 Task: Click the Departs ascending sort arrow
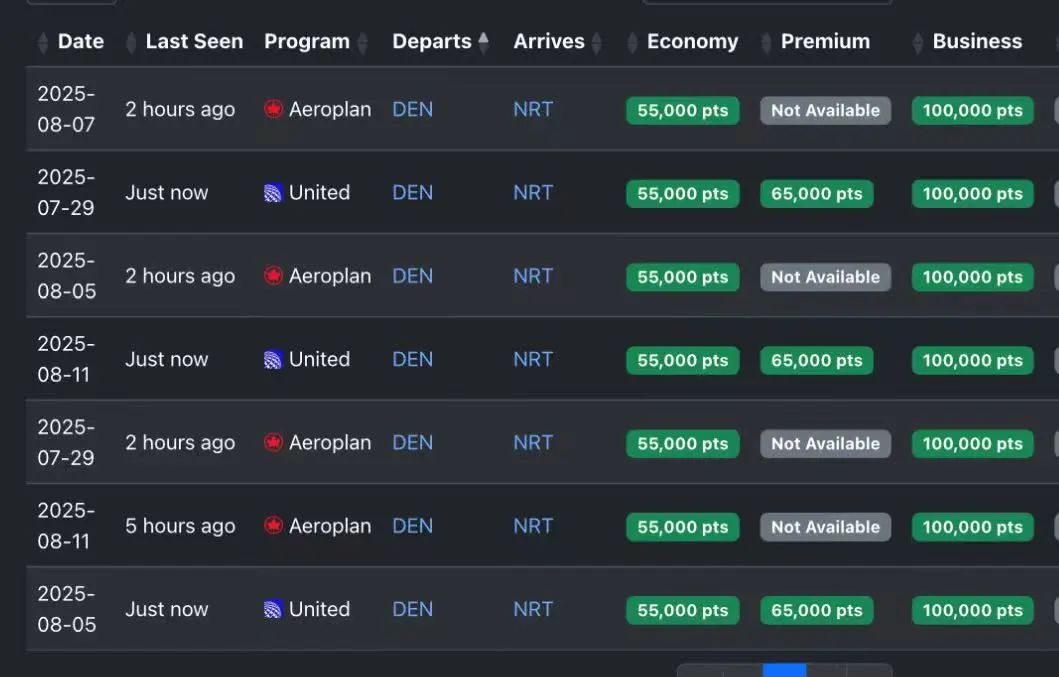(484, 37)
